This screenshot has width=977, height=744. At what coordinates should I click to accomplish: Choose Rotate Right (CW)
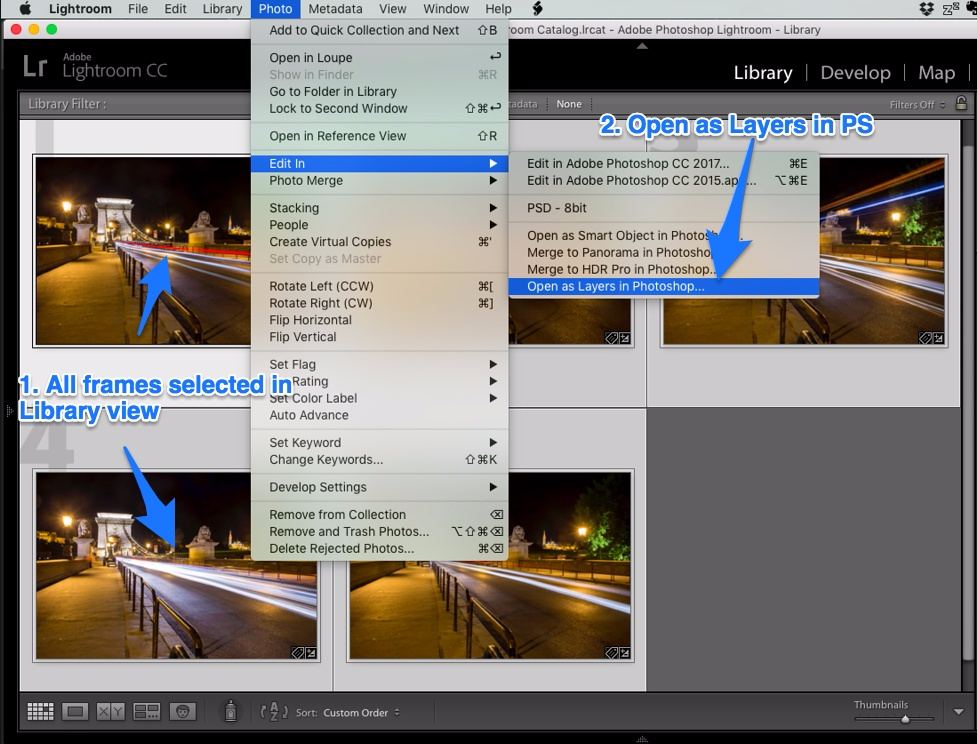tap(379, 303)
